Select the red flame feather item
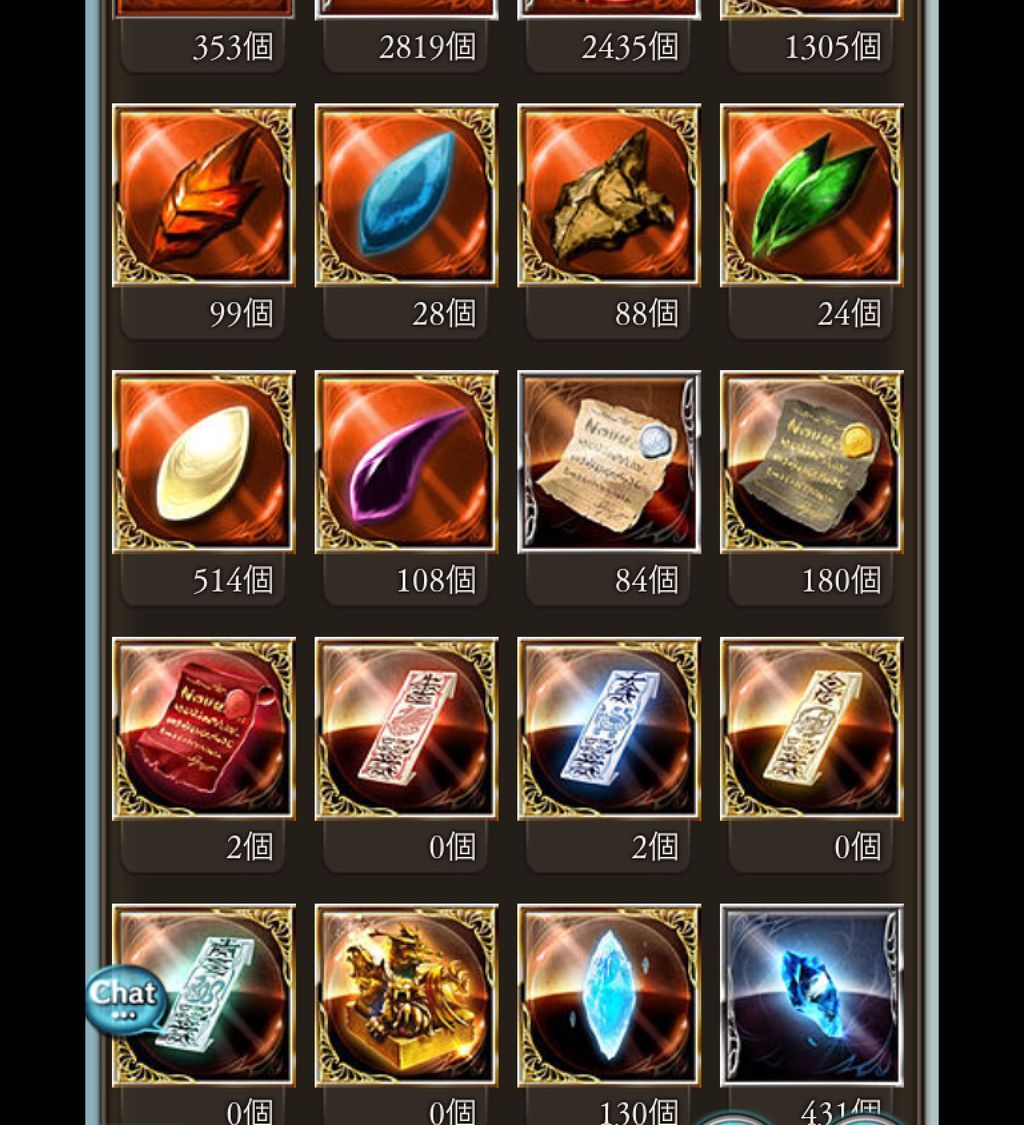The image size is (1024, 1125). point(204,195)
